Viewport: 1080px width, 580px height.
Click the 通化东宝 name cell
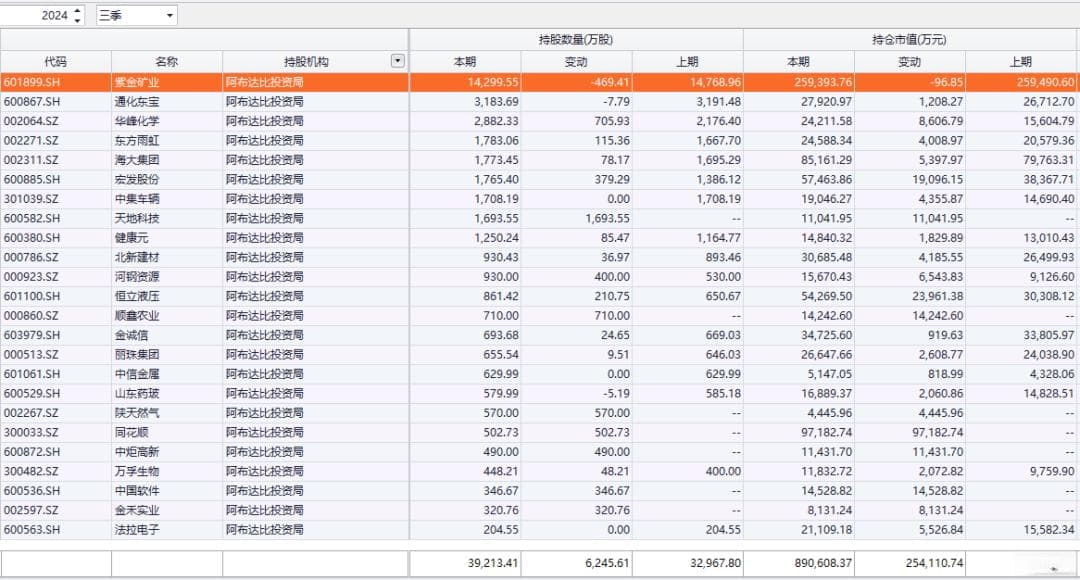tap(167, 101)
